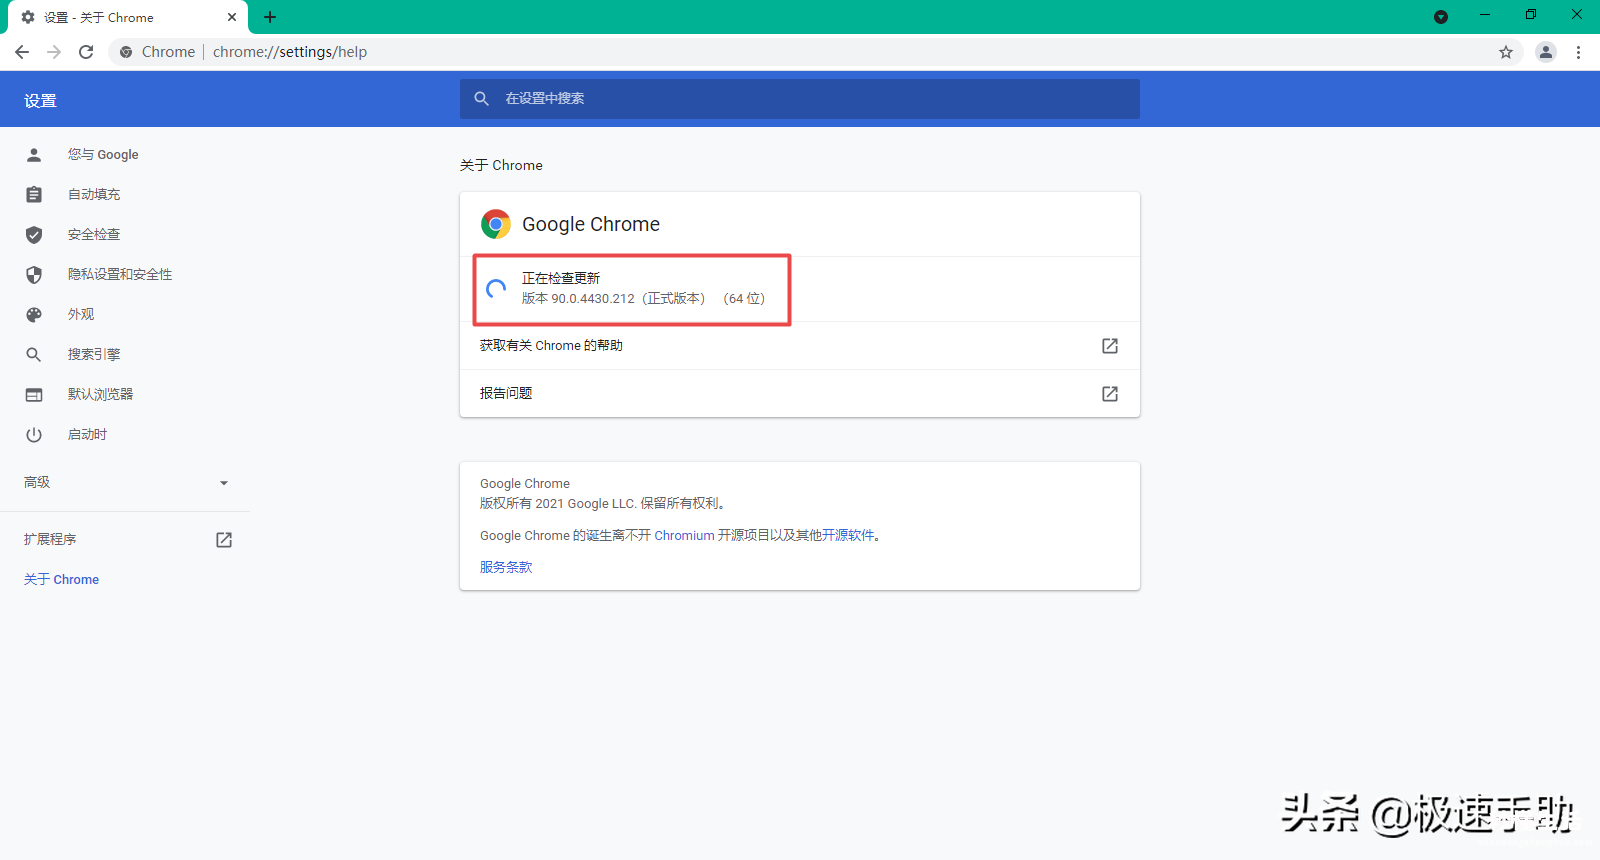Click the address bar URL chrome://settings/help

(290, 52)
